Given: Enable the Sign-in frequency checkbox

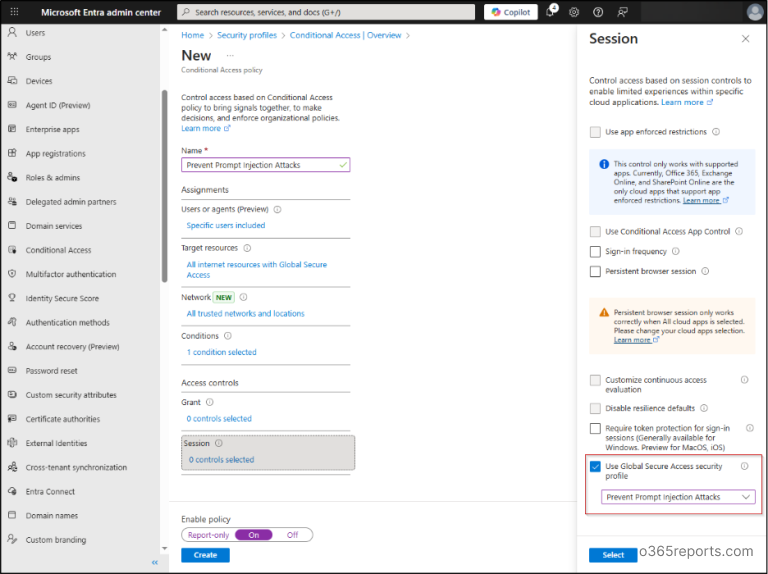Looking at the screenshot, I should coord(595,251).
